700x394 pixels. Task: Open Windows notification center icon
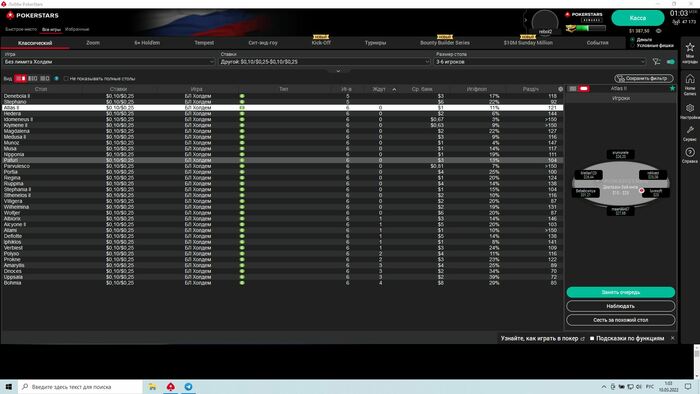(688, 386)
